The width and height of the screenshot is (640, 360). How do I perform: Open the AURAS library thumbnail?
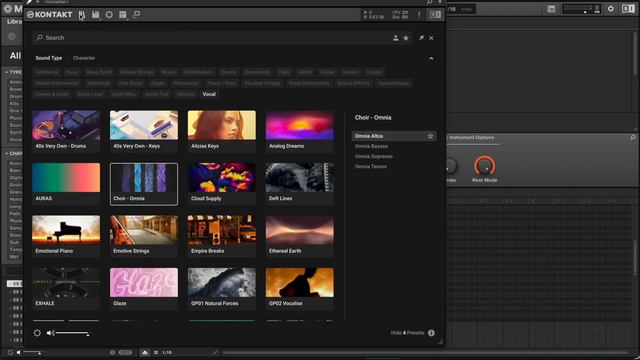click(x=66, y=184)
